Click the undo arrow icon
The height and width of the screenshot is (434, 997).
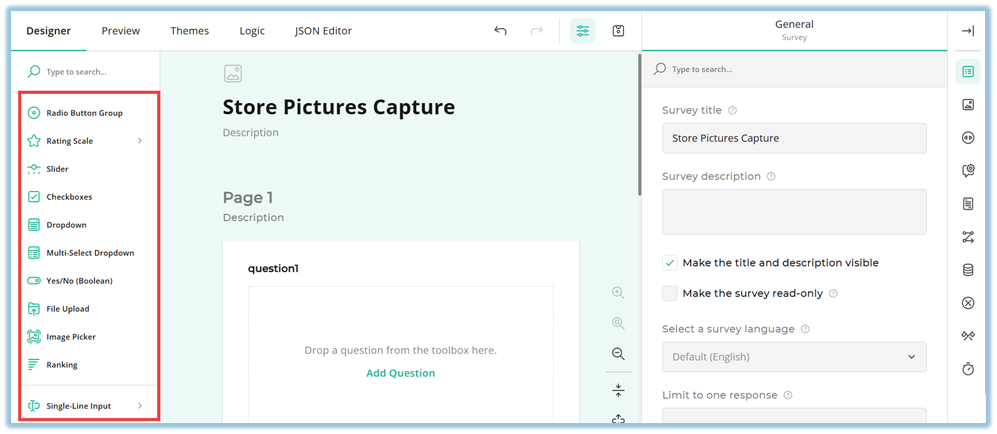pos(501,31)
